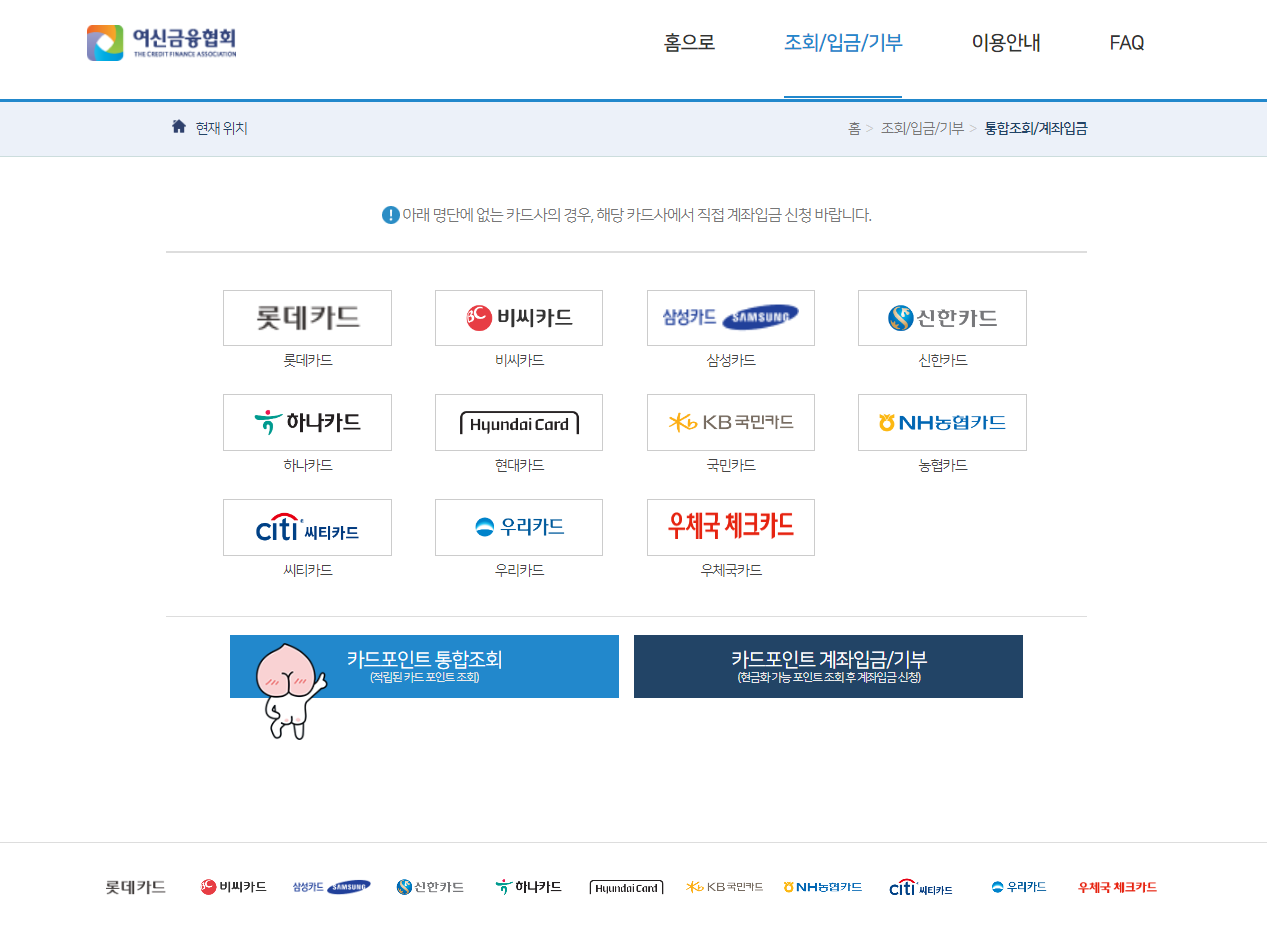This screenshot has width=1267, height=926.
Task: Open the 이용안내 menu
Action: click(x=1006, y=43)
